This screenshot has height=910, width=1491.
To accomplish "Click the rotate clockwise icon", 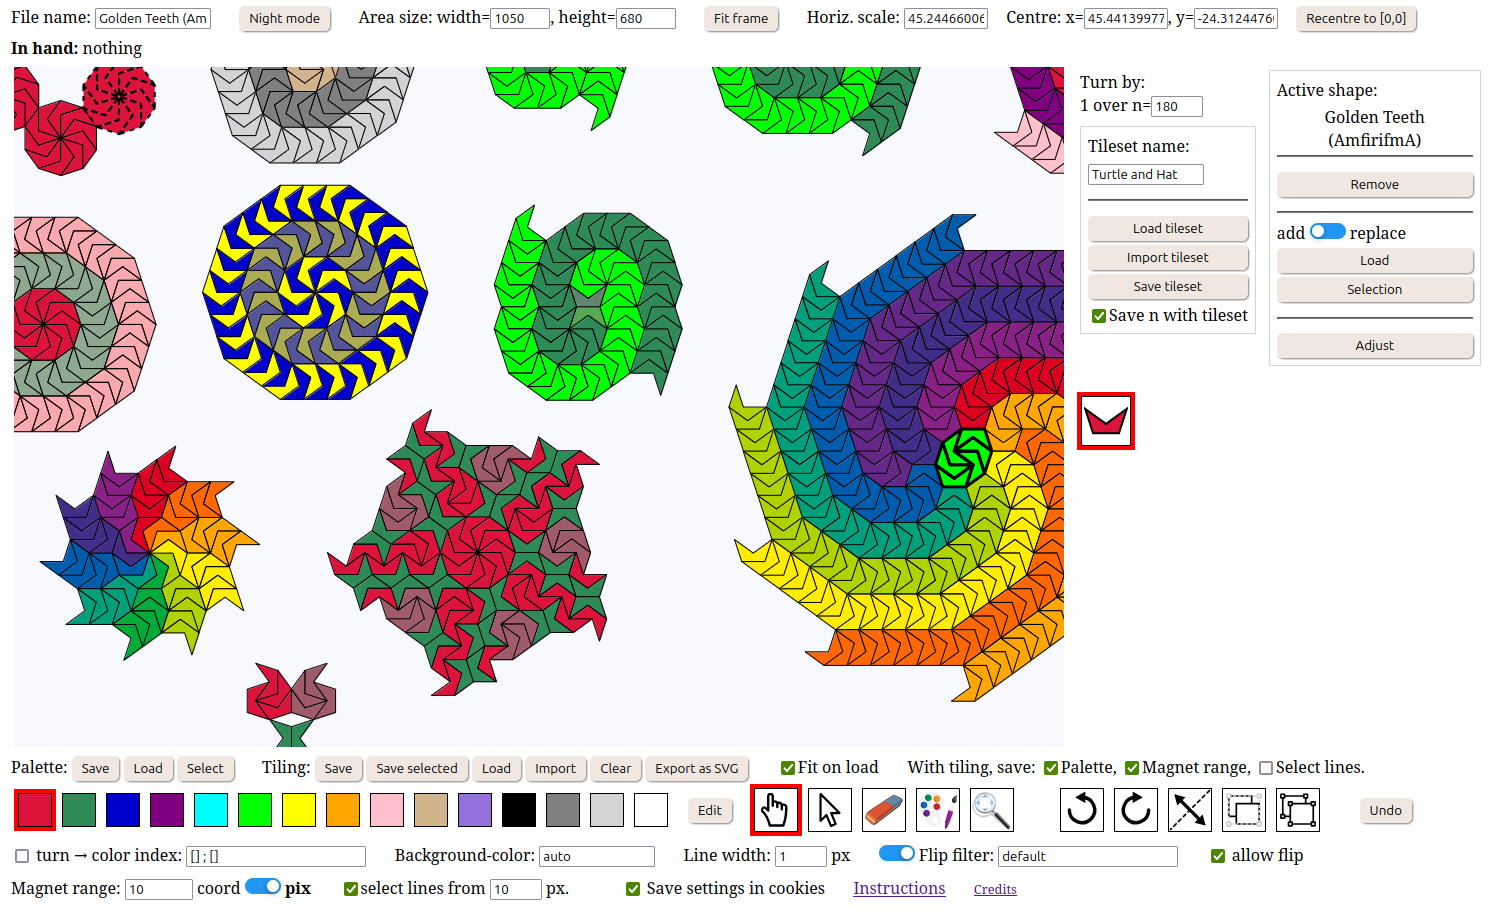I will [x=1135, y=810].
